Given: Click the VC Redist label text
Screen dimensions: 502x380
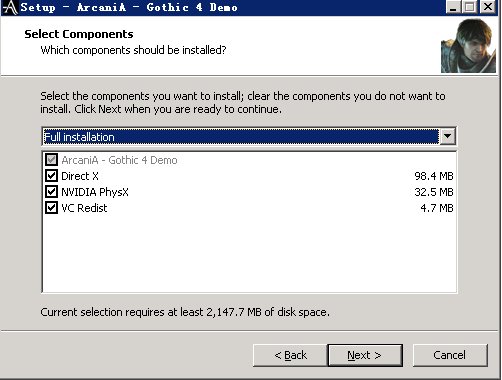Looking at the screenshot, I should (x=84, y=208).
